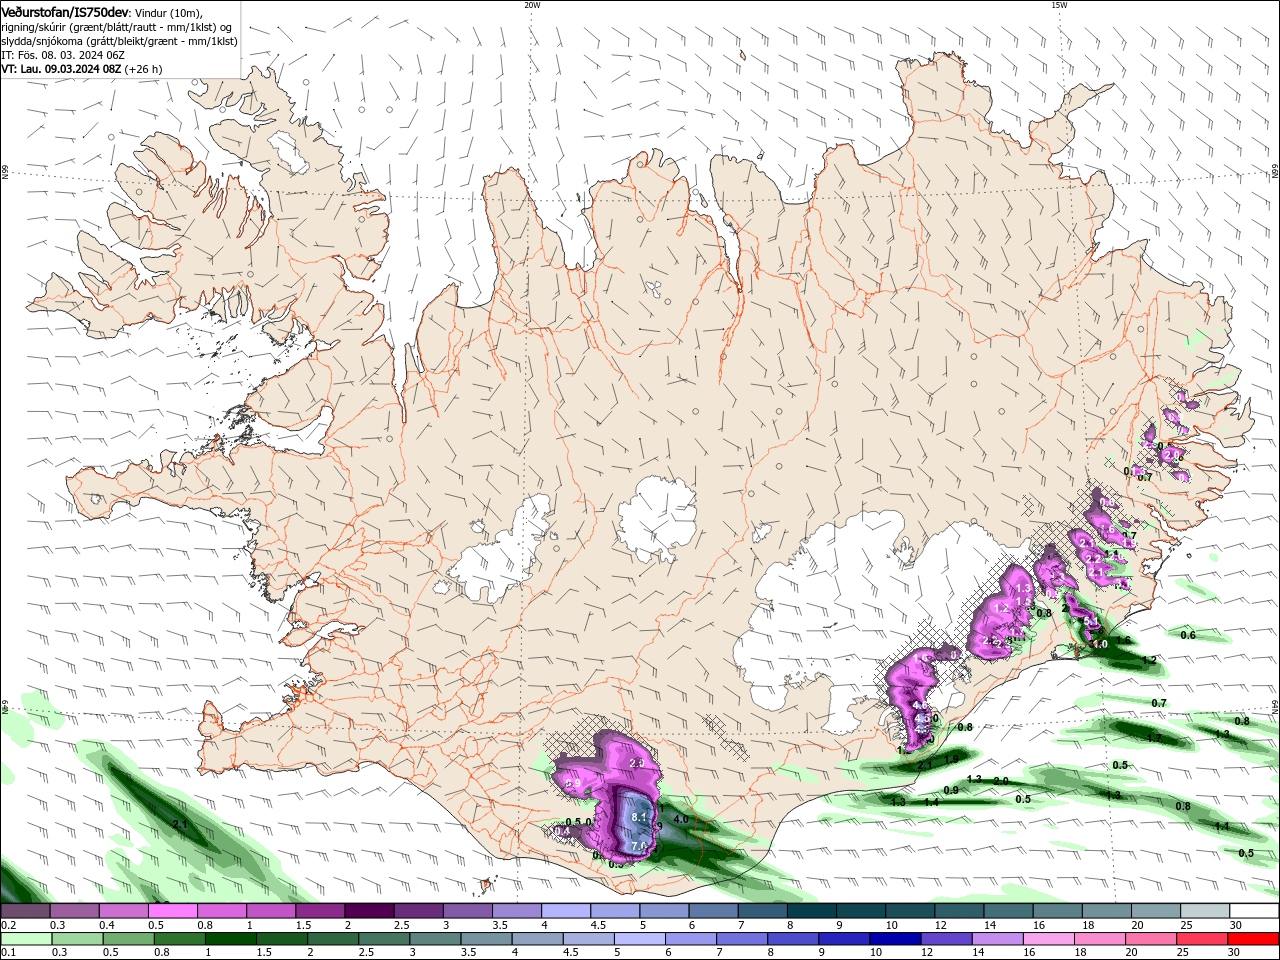Click the 1.6 rain value off the southeast coast
Viewport: 1280px width, 960px height.
click(x=1123, y=640)
